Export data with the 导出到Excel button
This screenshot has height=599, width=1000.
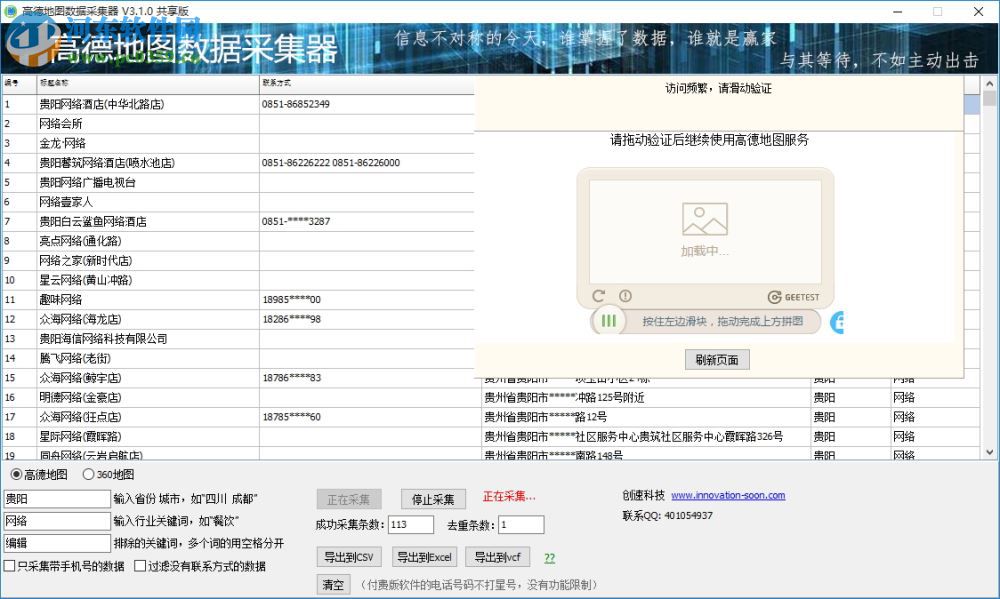(423, 557)
